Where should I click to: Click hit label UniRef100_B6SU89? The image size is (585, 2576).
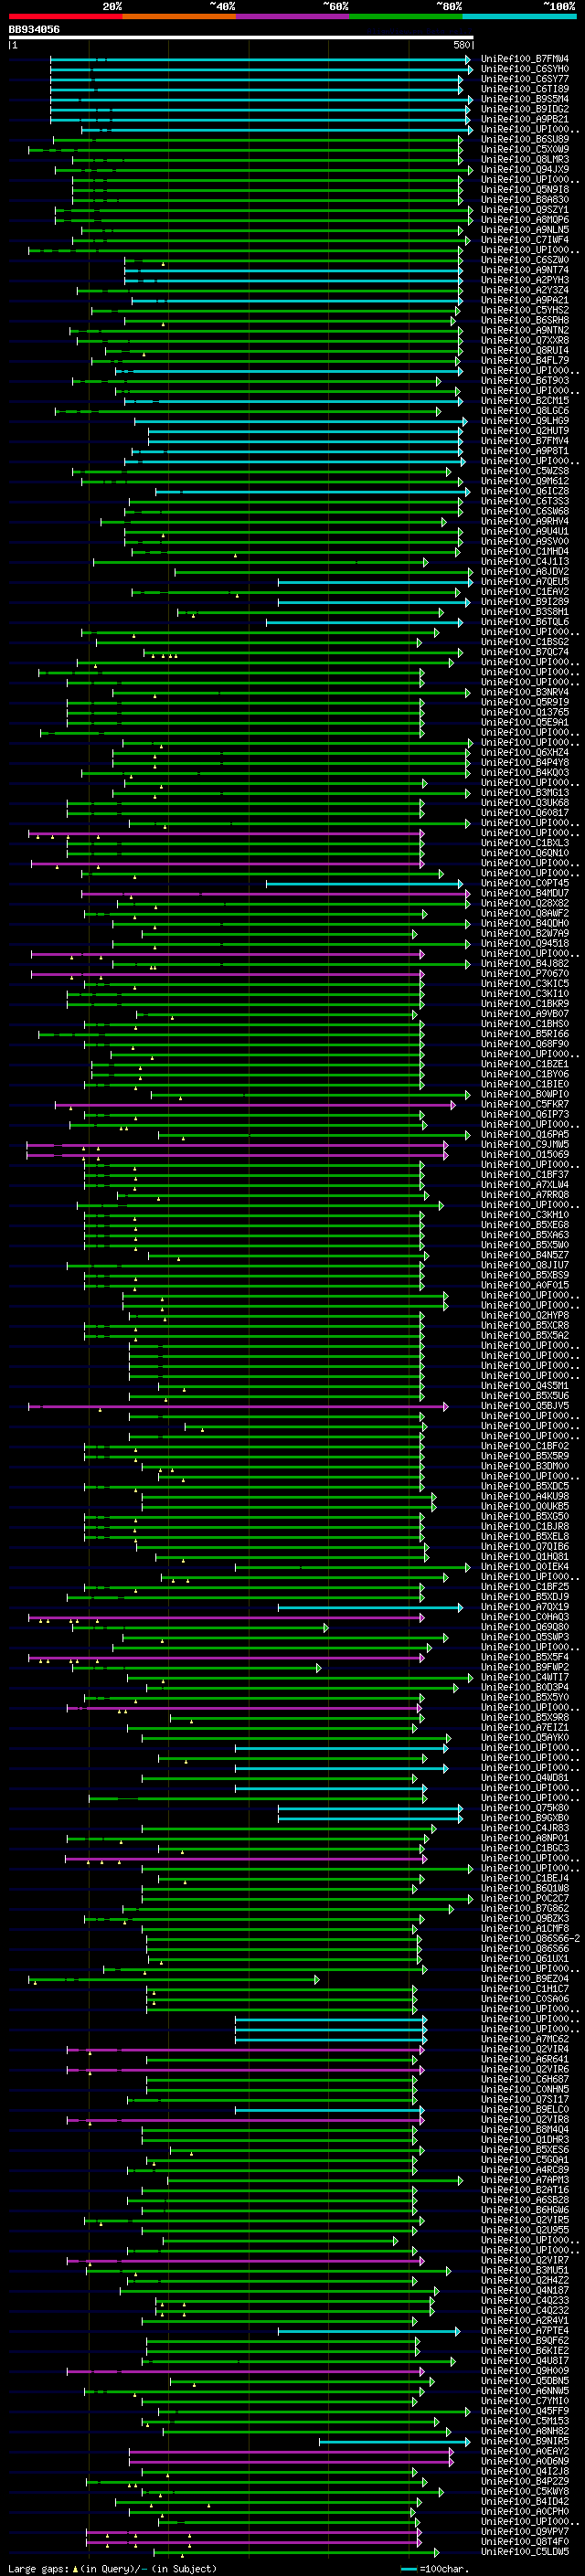coord(525,139)
